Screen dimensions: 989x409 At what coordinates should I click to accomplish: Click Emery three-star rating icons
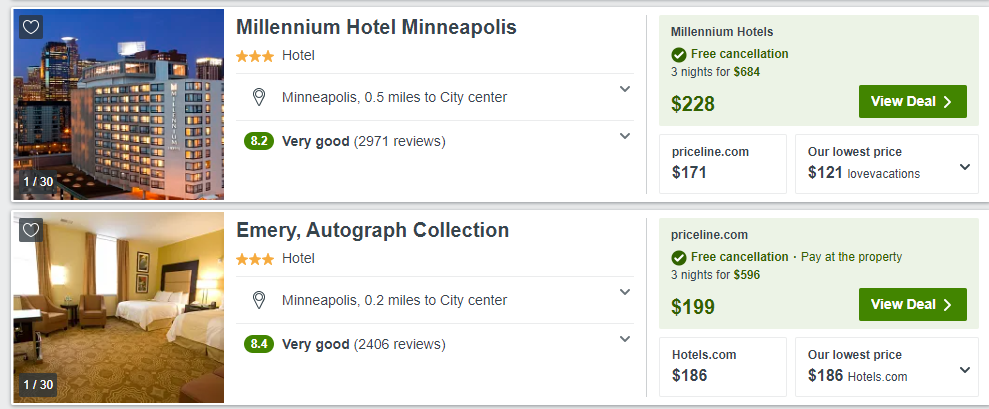tap(255, 259)
